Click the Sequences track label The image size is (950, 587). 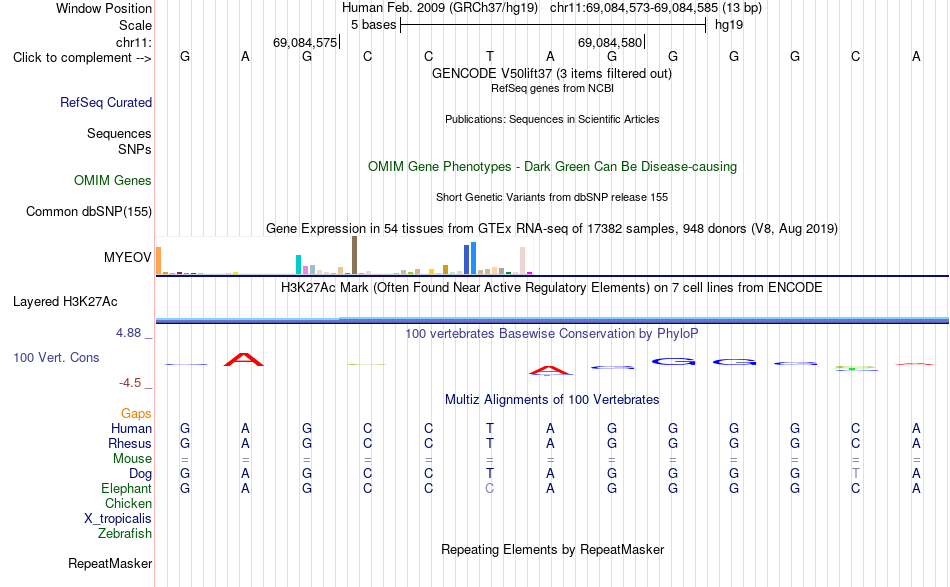point(119,133)
